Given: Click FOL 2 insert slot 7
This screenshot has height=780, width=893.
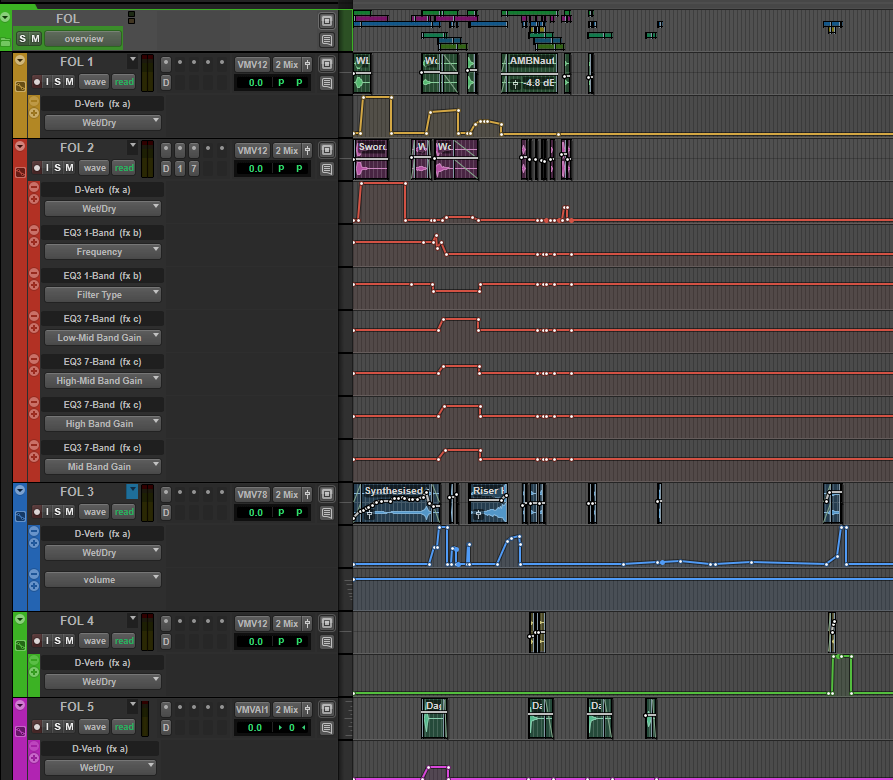Looking at the screenshot, I should pyautogui.click(x=194, y=169).
